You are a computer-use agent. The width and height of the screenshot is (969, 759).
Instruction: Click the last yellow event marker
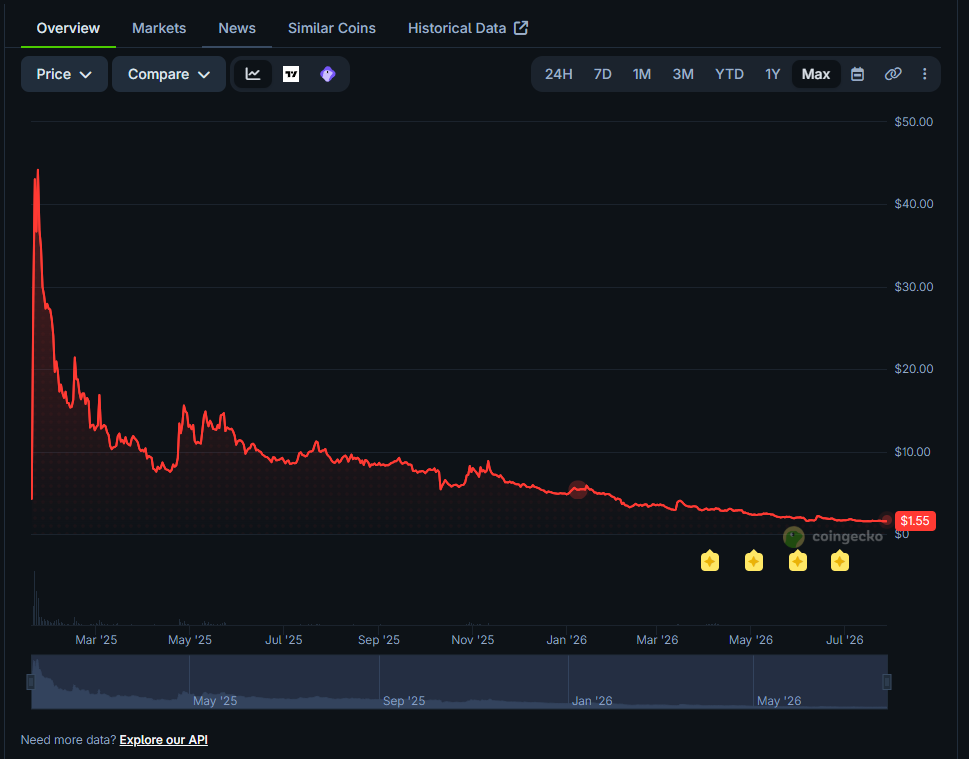pyautogui.click(x=839, y=561)
